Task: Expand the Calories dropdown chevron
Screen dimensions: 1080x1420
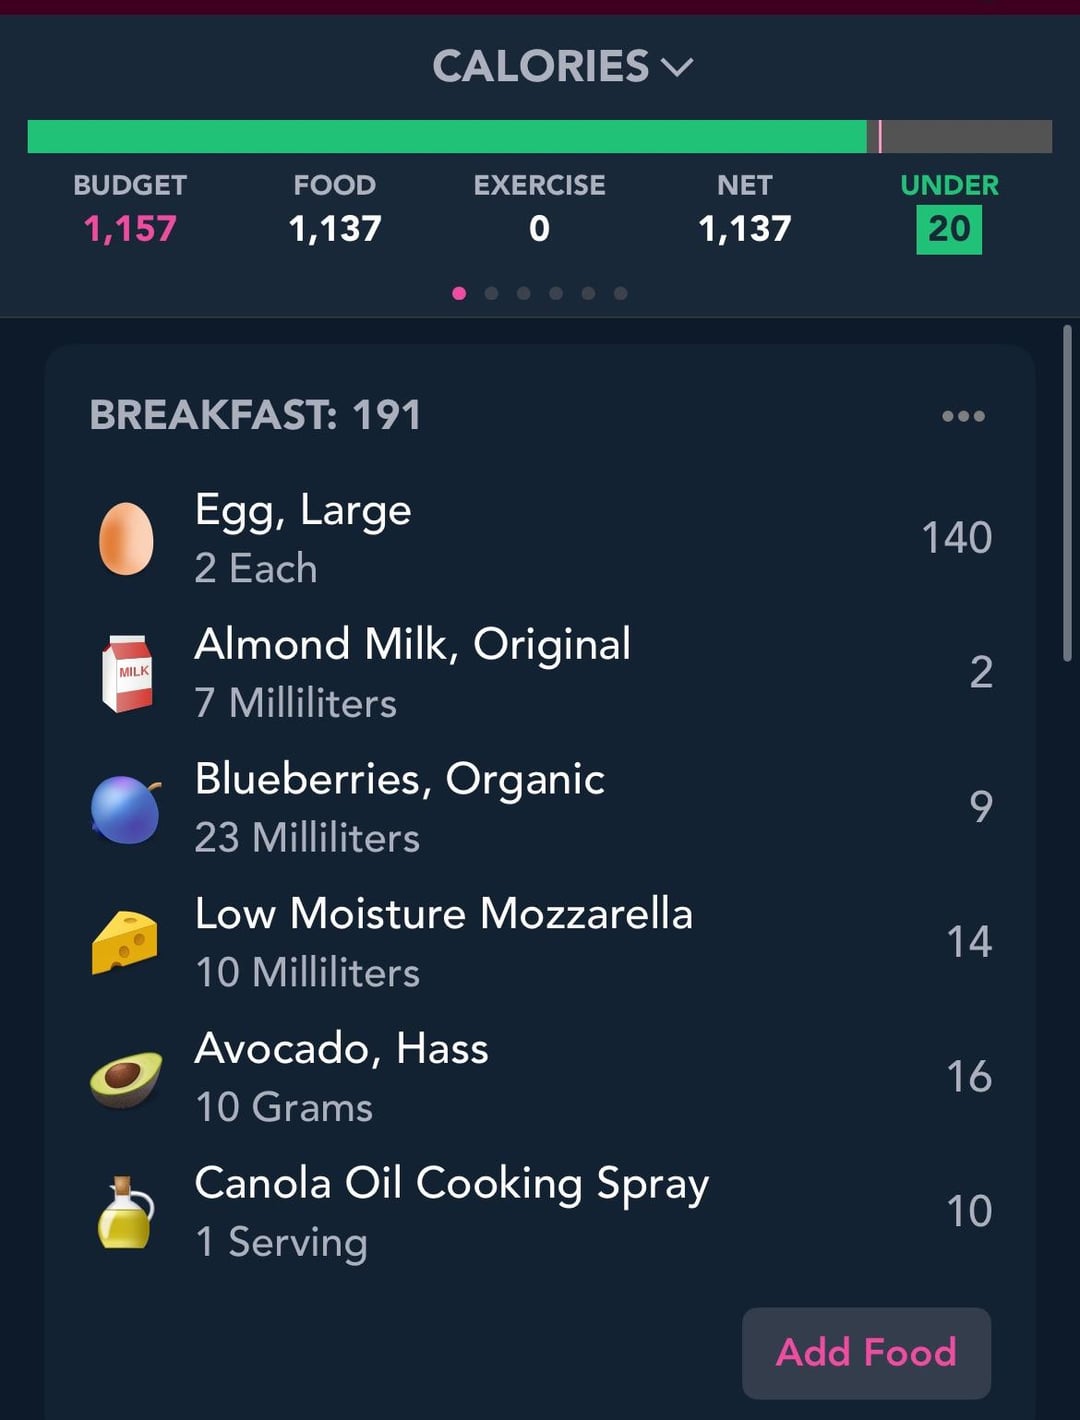Action: 677,67
